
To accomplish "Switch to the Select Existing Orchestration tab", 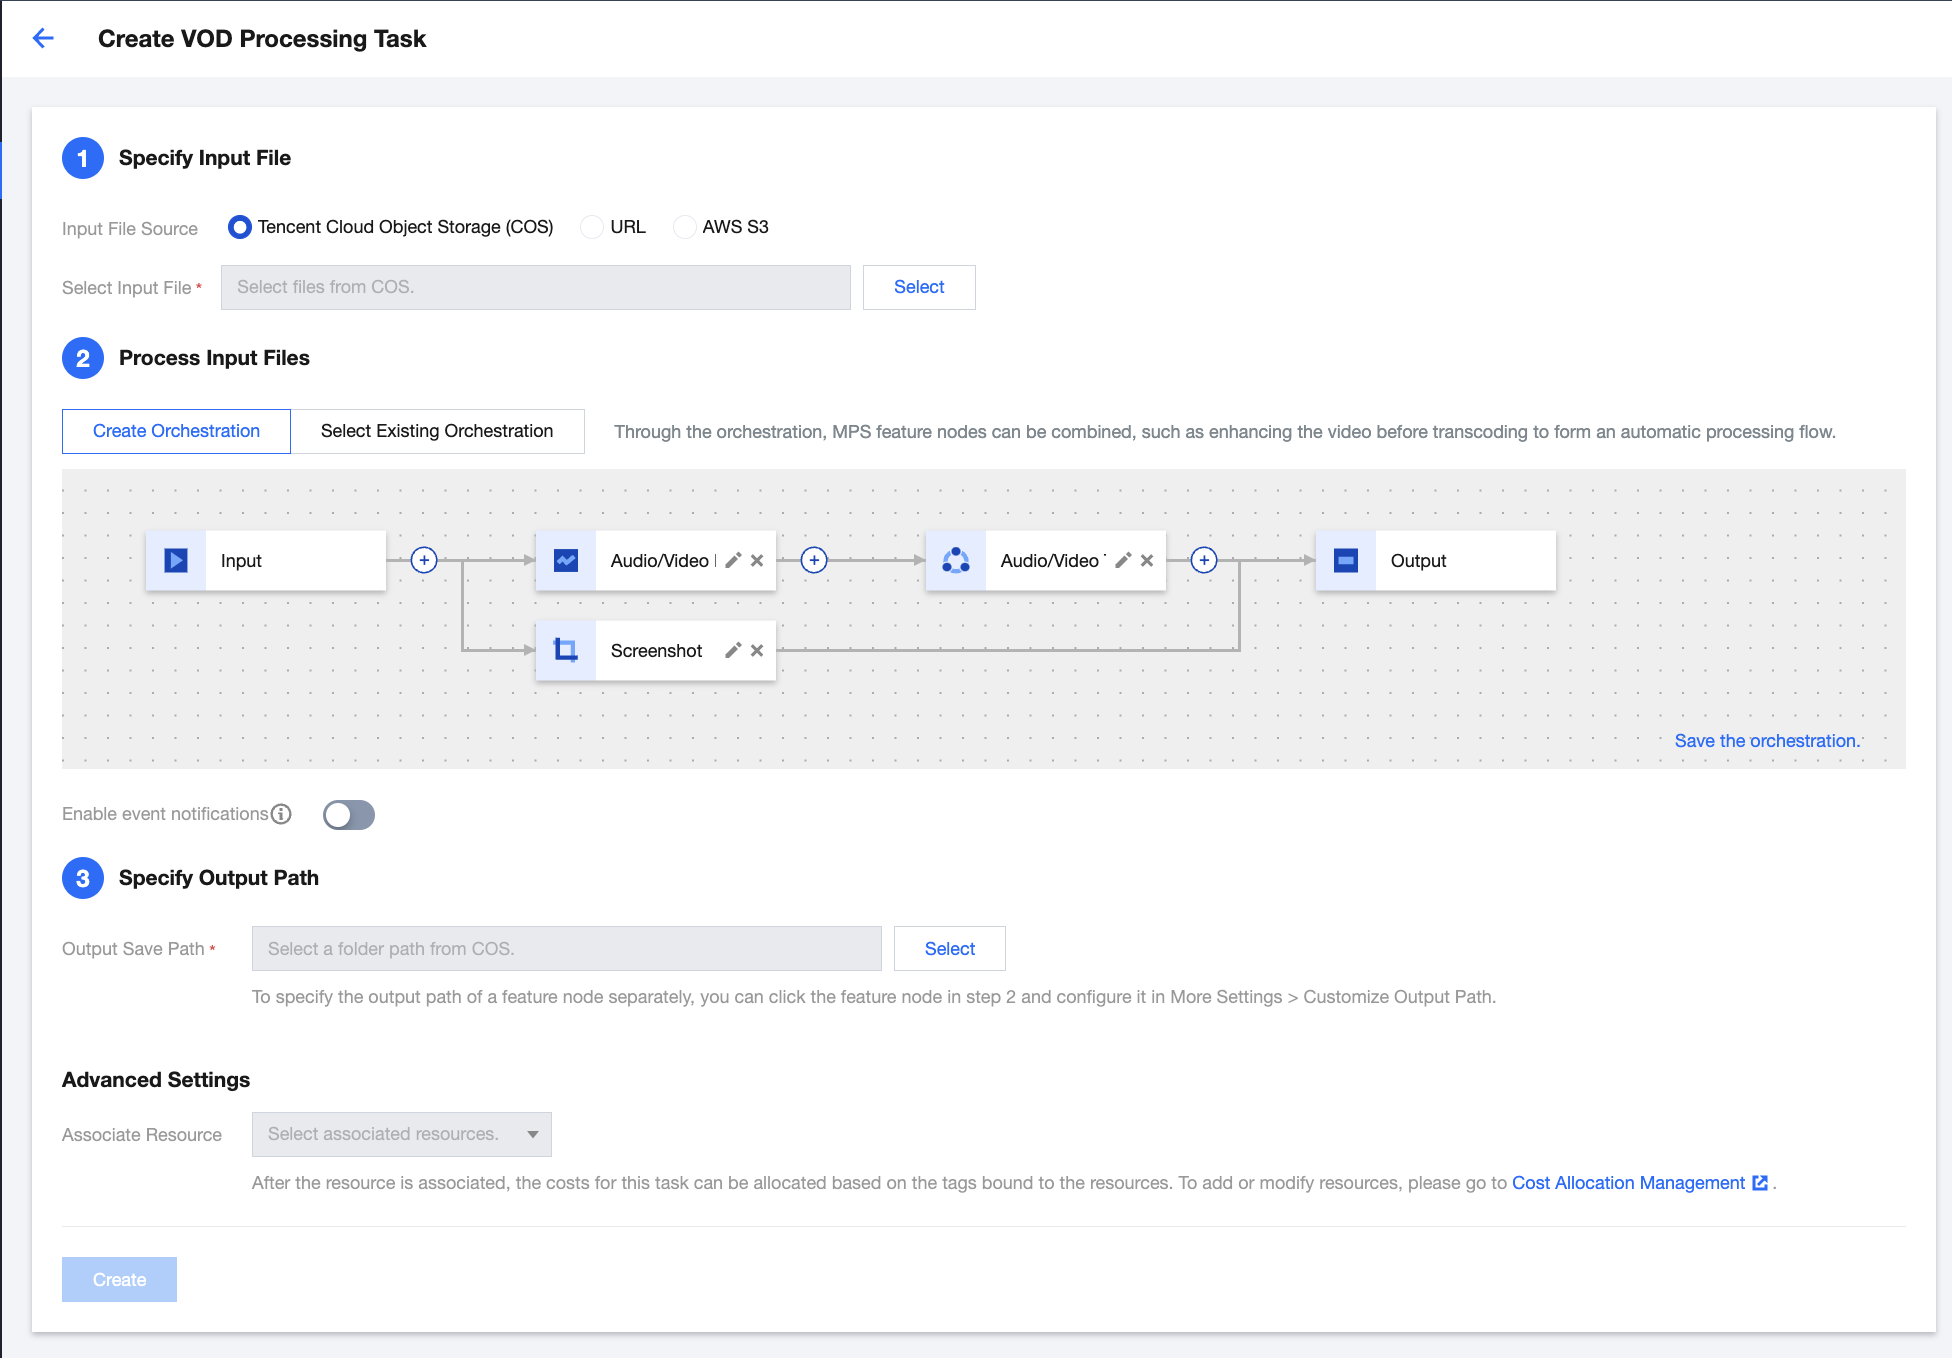I will [437, 431].
